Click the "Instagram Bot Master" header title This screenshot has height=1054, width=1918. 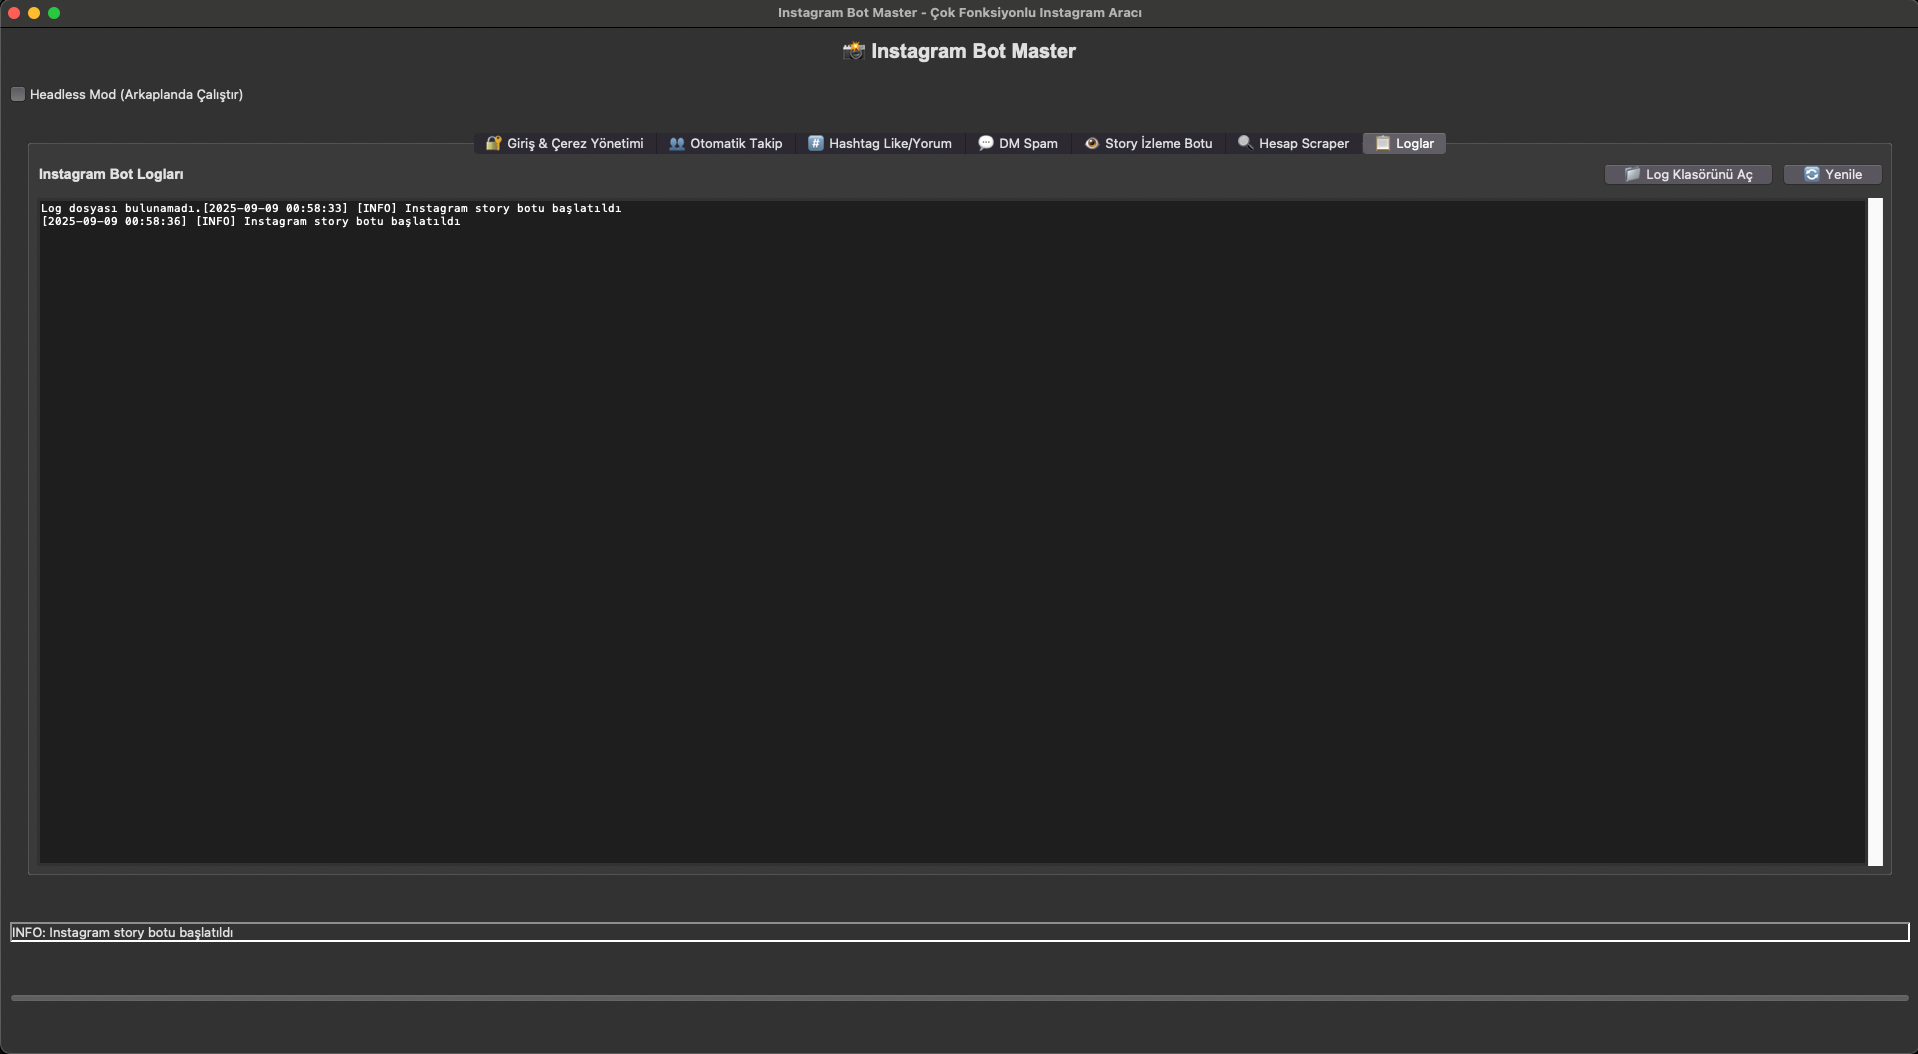959,51
